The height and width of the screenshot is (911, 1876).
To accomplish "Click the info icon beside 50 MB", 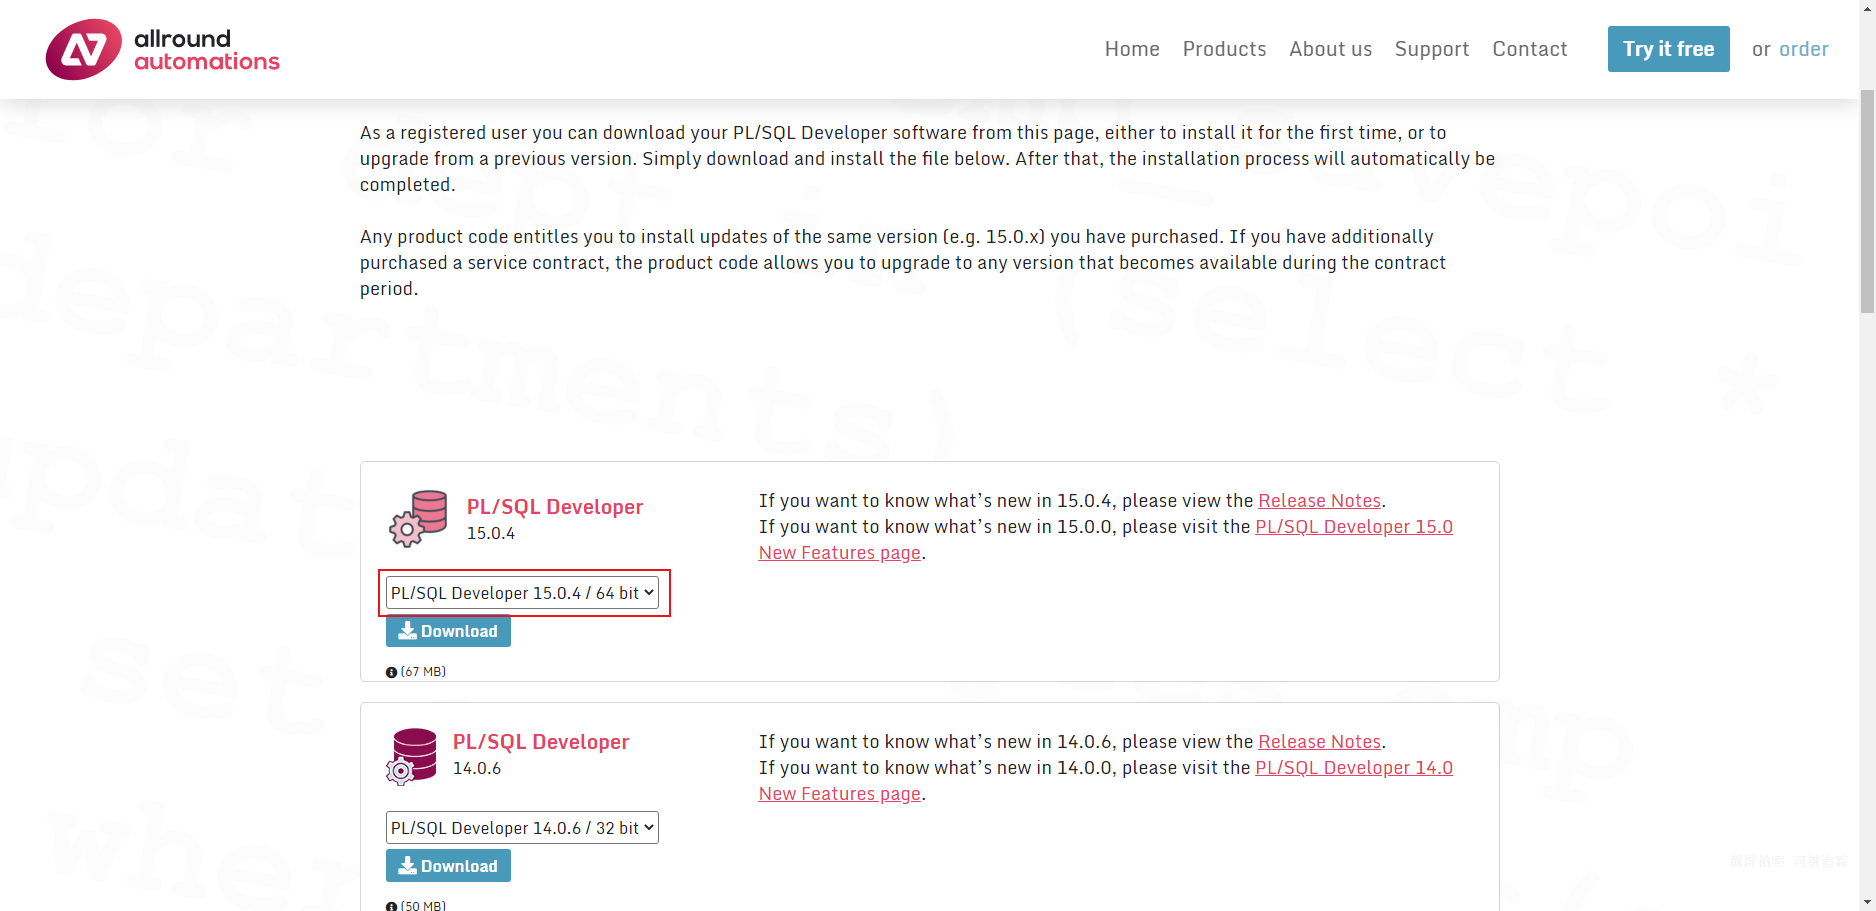I will tap(391, 906).
